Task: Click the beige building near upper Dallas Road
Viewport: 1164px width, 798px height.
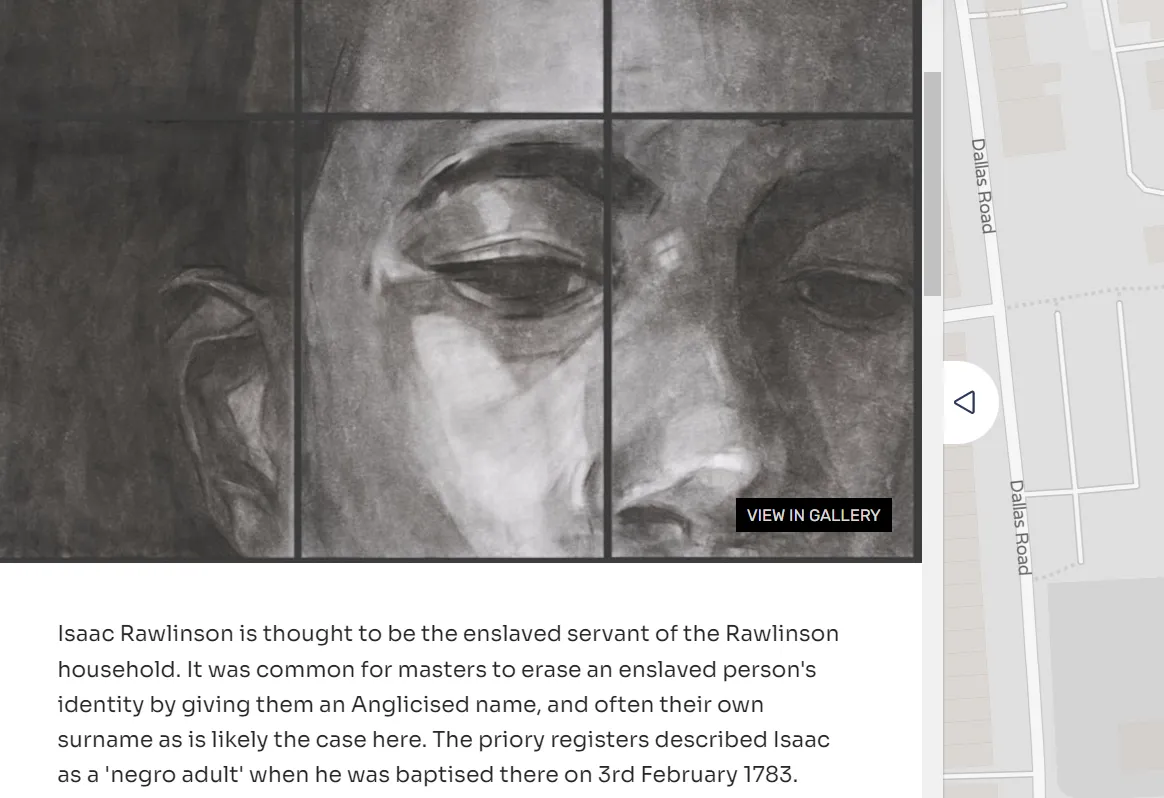Action: 1029,109
